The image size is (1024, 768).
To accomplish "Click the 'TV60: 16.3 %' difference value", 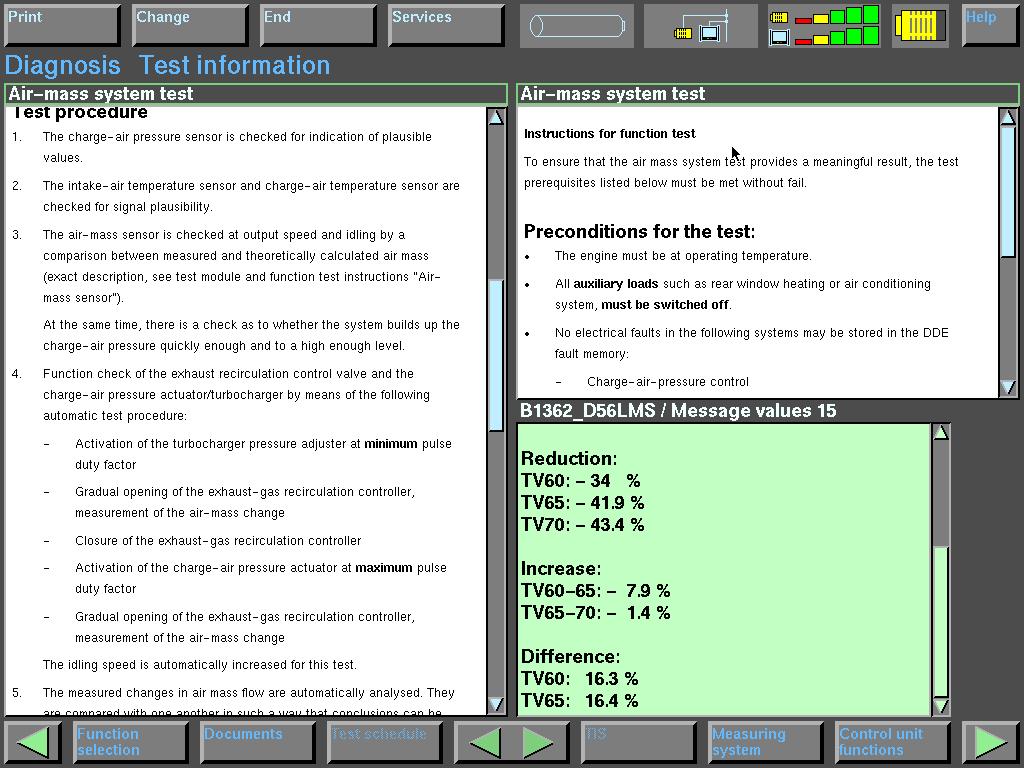I will (579, 679).
